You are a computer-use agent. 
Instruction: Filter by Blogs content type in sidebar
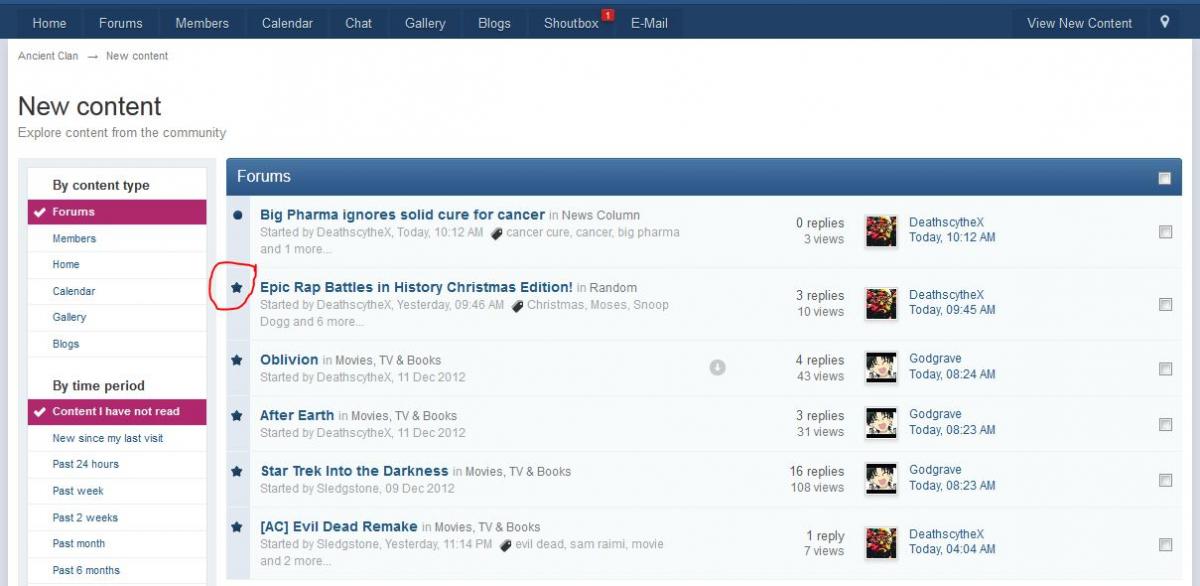click(66, 344)
